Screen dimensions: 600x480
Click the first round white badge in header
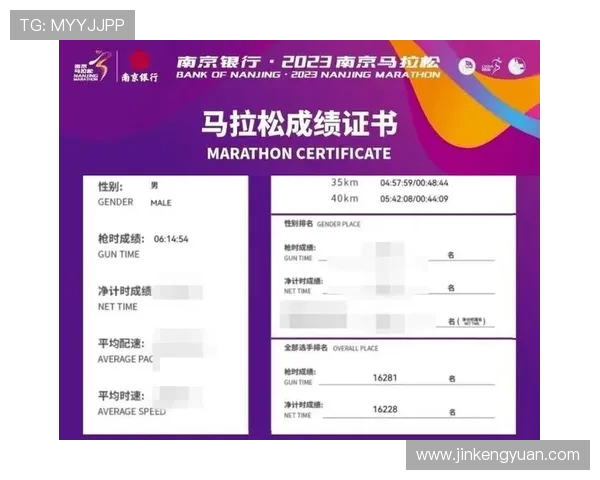[x=467, y=66]
